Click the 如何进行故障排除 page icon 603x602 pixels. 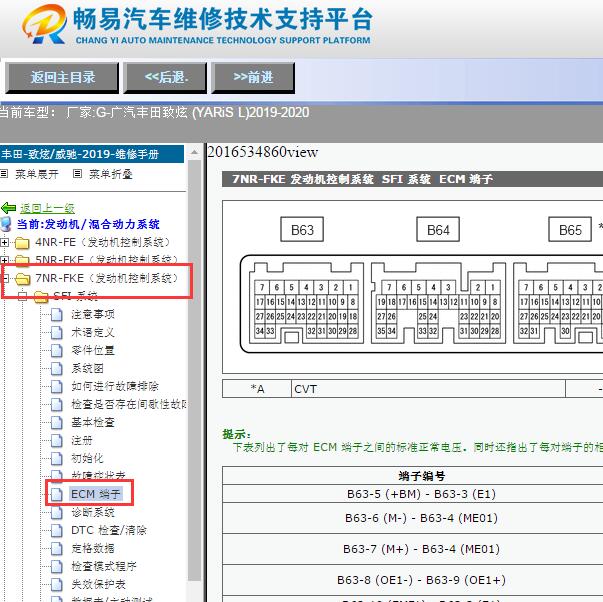click(57, 386)
